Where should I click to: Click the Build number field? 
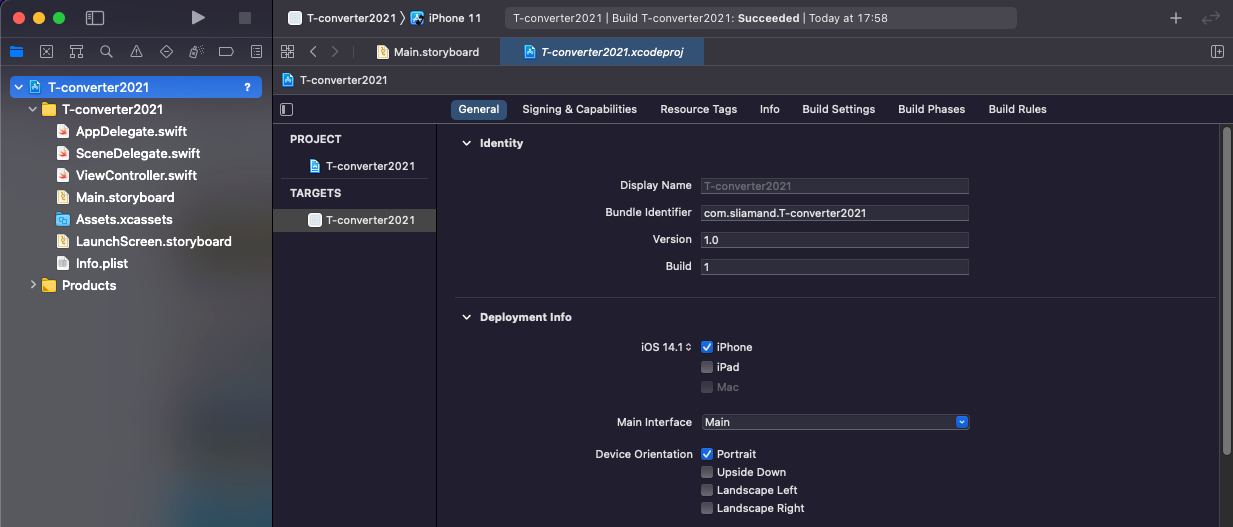pyautogui.click(x=835, y=267)
